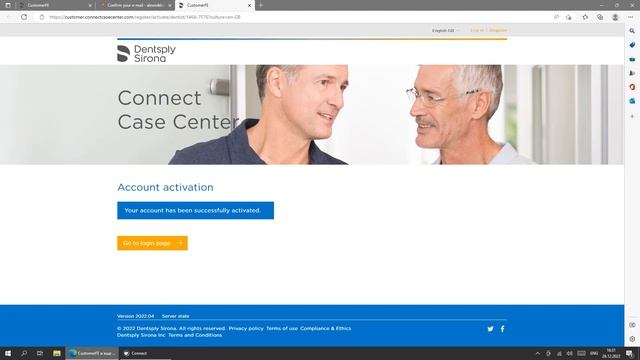640x360 pixels.
Task: Show hidden tray icons chevron
Action: tap(538, 353)
